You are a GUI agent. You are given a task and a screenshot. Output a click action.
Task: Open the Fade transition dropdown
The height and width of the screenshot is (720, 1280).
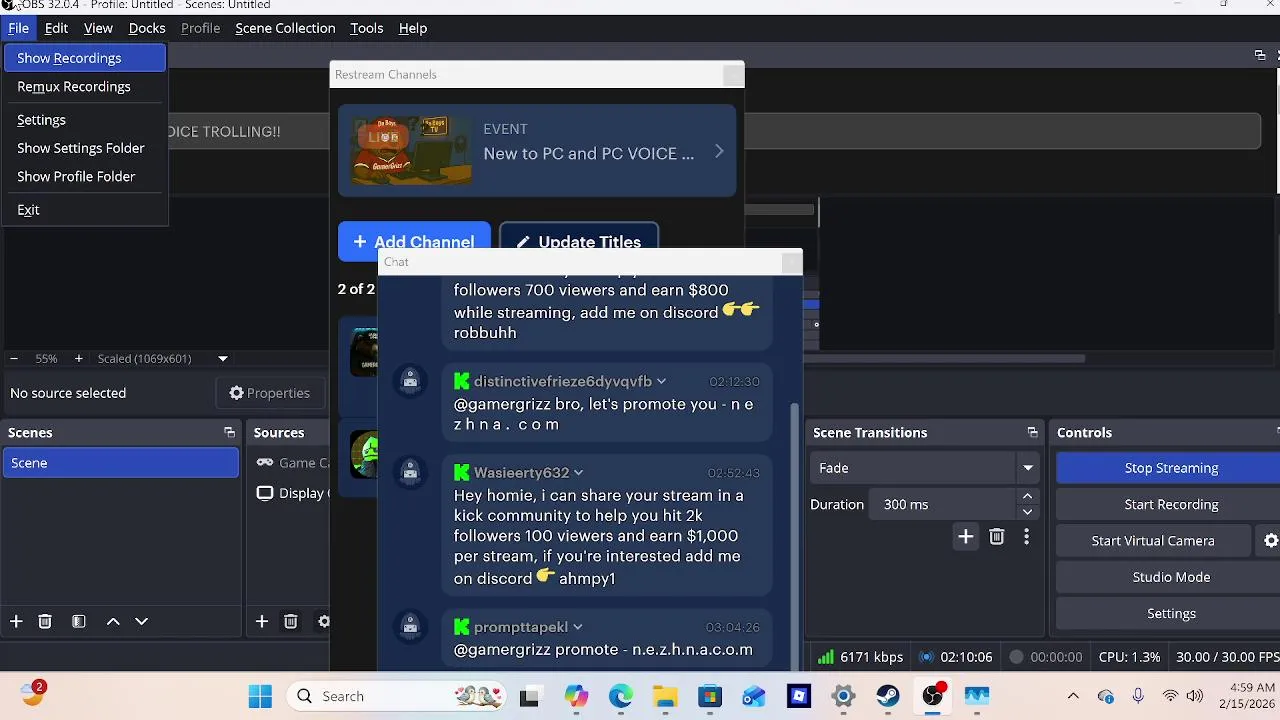926,468
